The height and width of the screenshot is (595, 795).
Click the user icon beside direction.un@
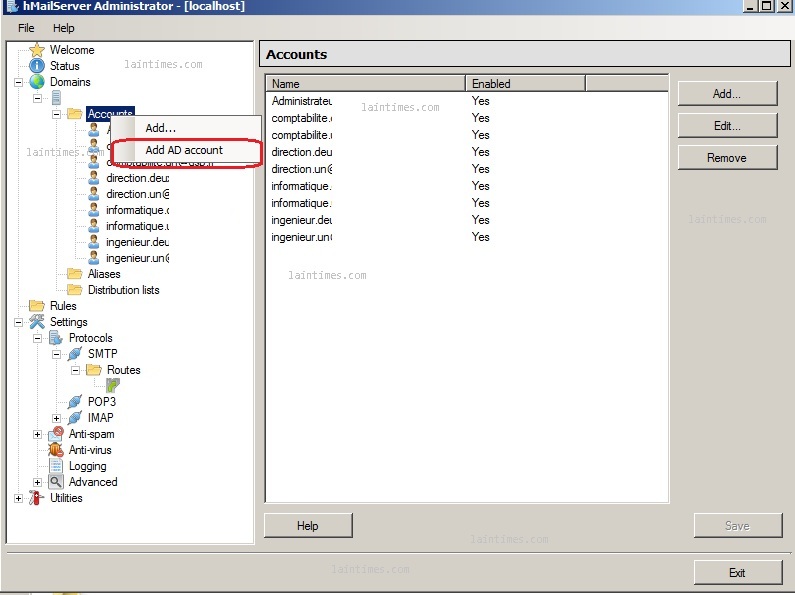94,194
